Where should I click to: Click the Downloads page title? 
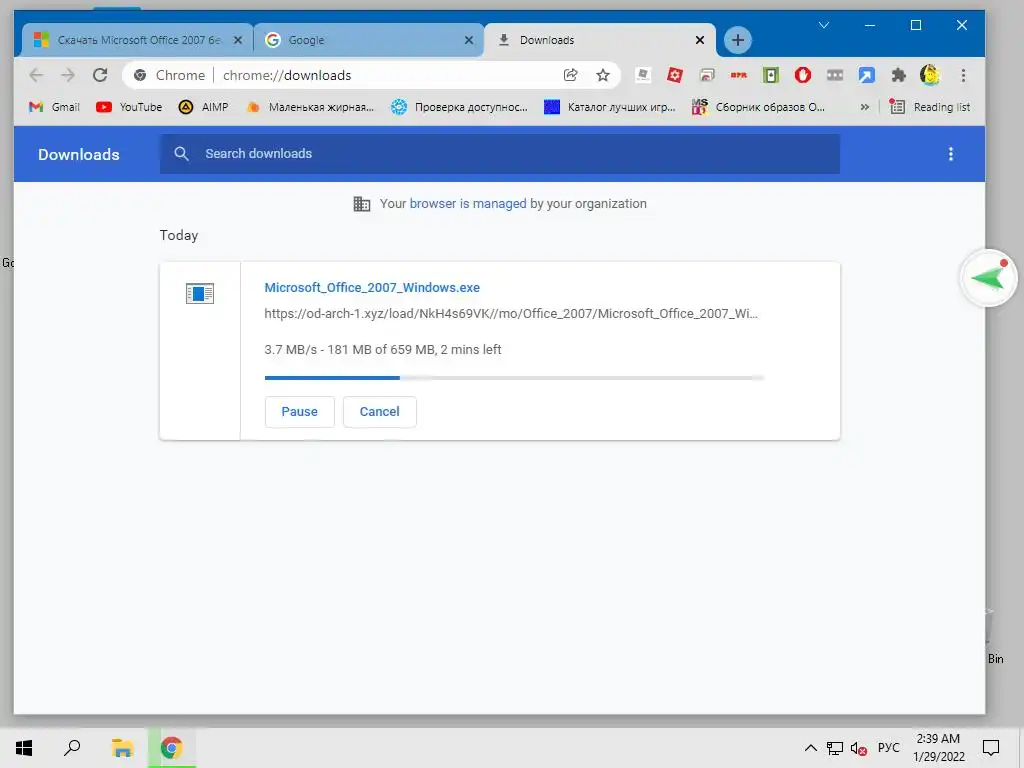pyautogui.click(x=79, y=155)
